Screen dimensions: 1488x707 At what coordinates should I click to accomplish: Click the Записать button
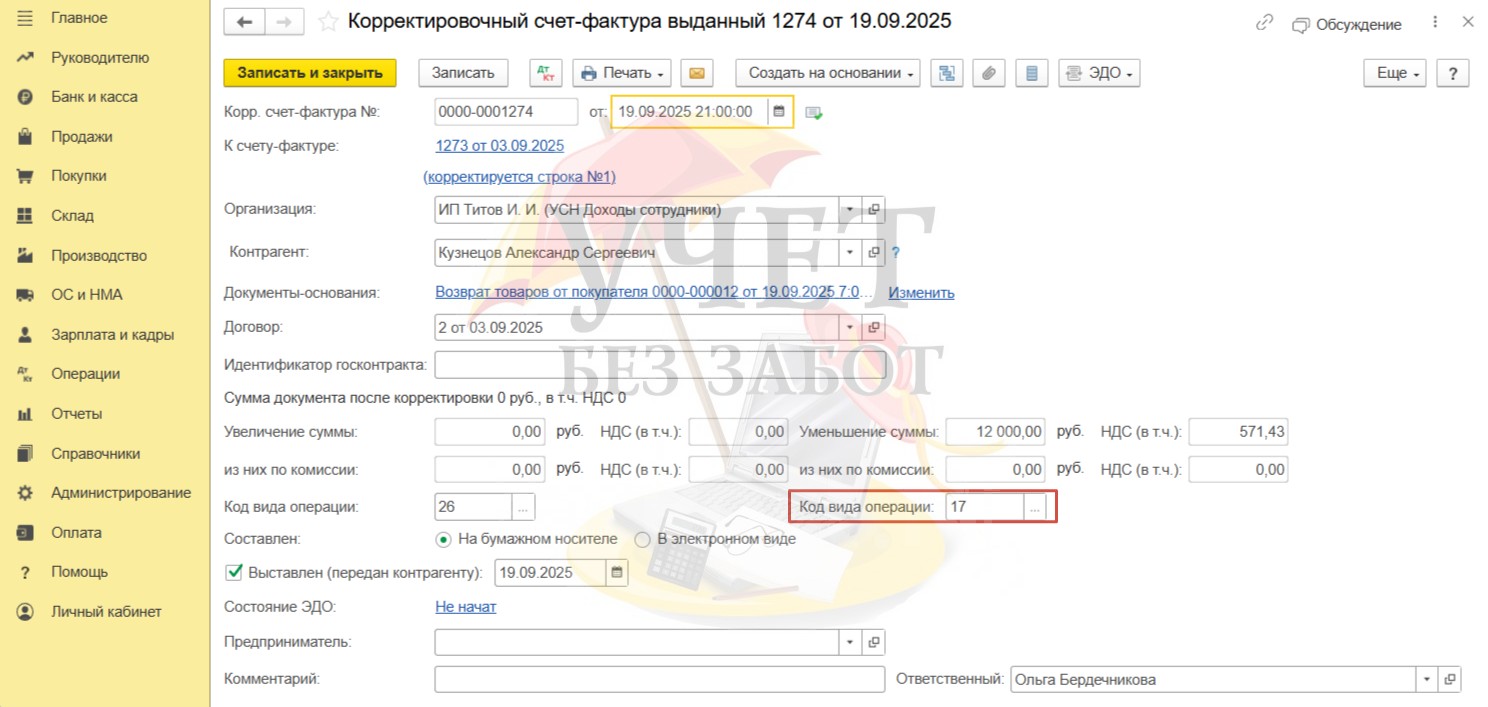pyautogui.click(x=463, y=73)
